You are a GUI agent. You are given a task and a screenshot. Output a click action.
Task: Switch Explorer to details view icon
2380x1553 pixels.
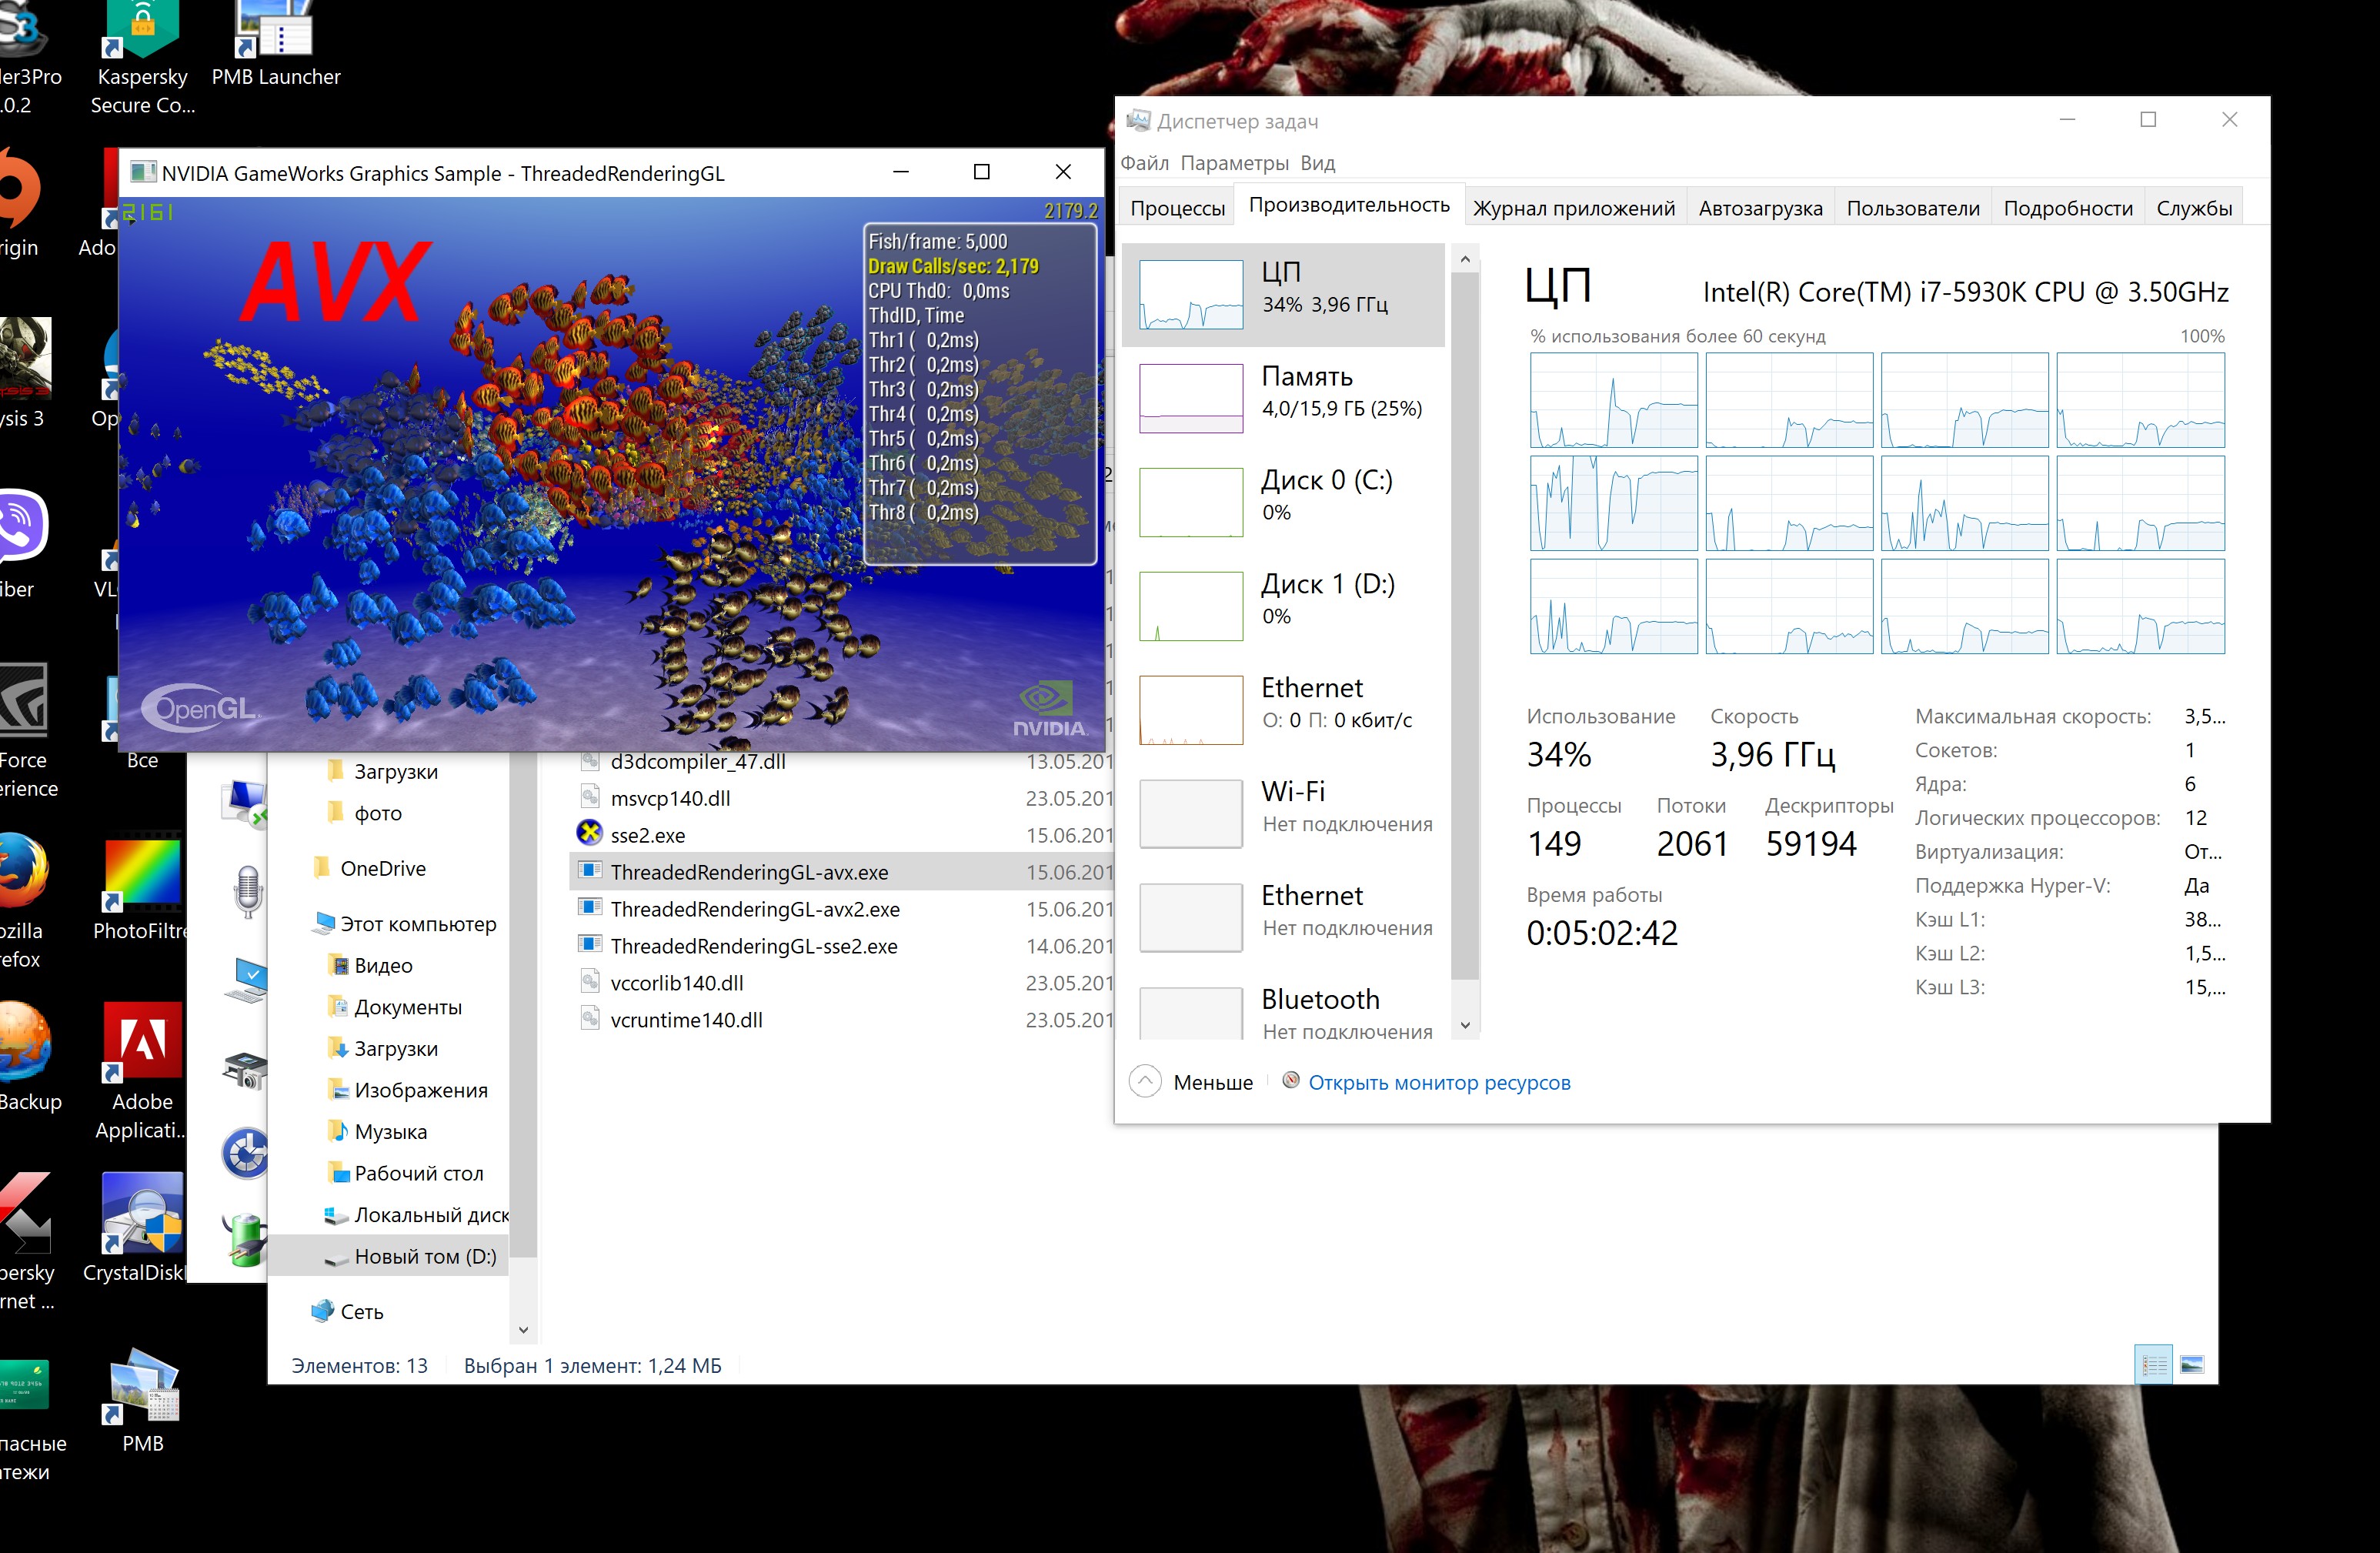[x=2154, y=1365]
